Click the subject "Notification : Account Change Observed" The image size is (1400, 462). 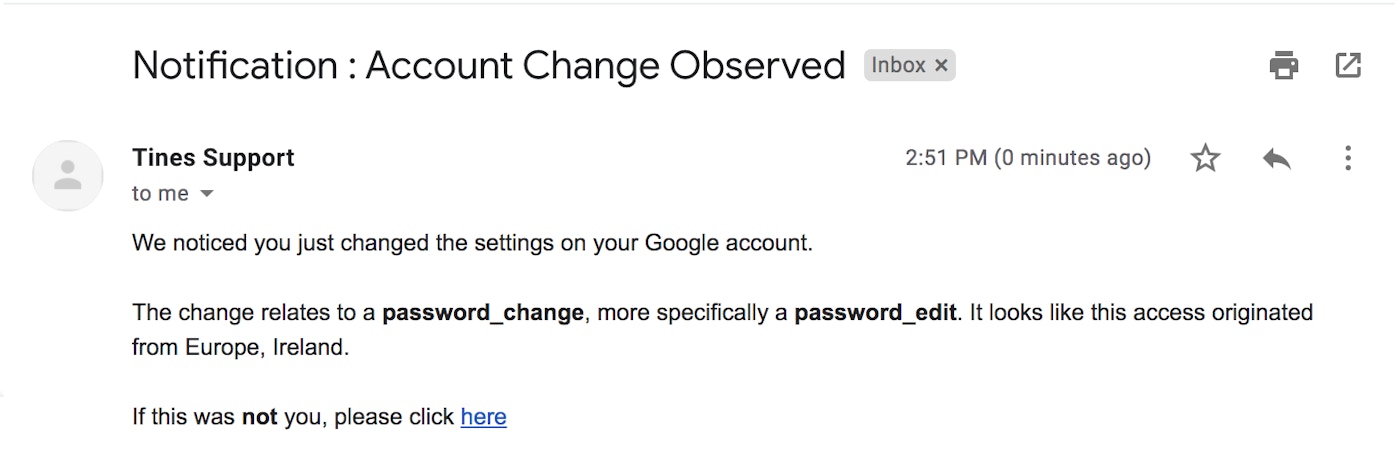[x=488, y=66]
